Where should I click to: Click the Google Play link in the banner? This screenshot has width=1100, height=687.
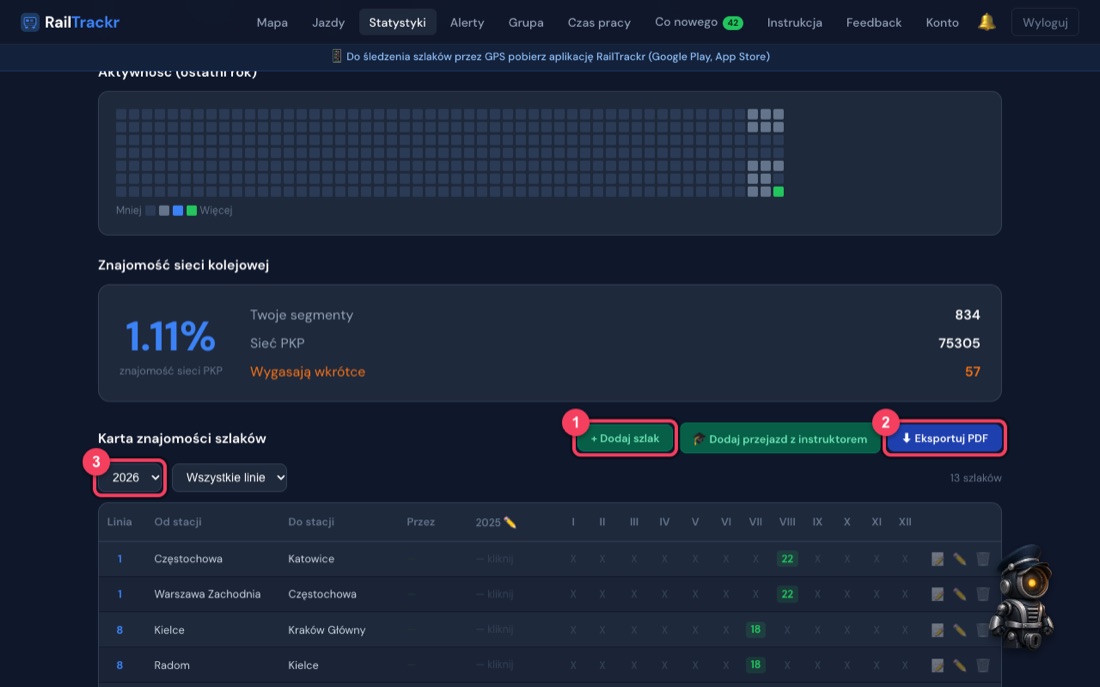tap(680, 57)
